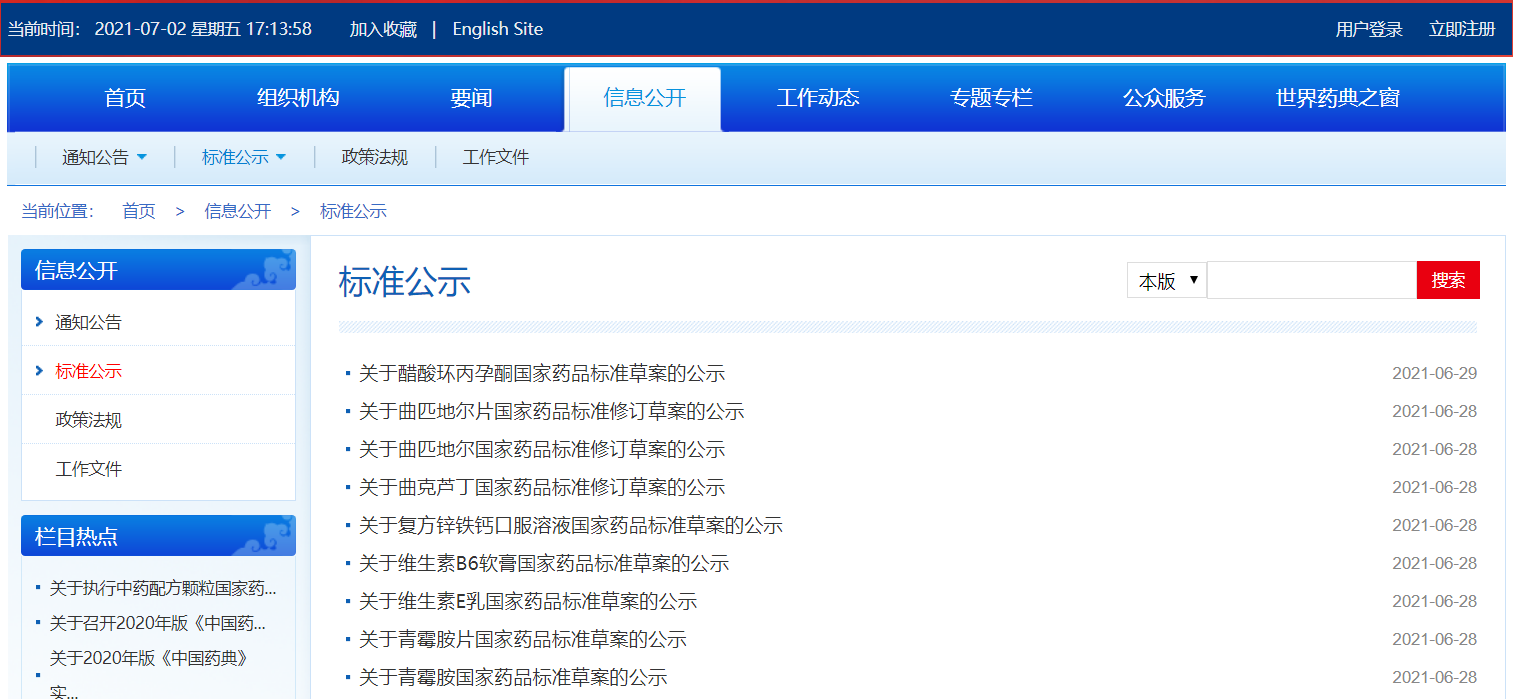
Task: Open the 本版 search scope dropdown
Action: click(x=1166, y=281)
